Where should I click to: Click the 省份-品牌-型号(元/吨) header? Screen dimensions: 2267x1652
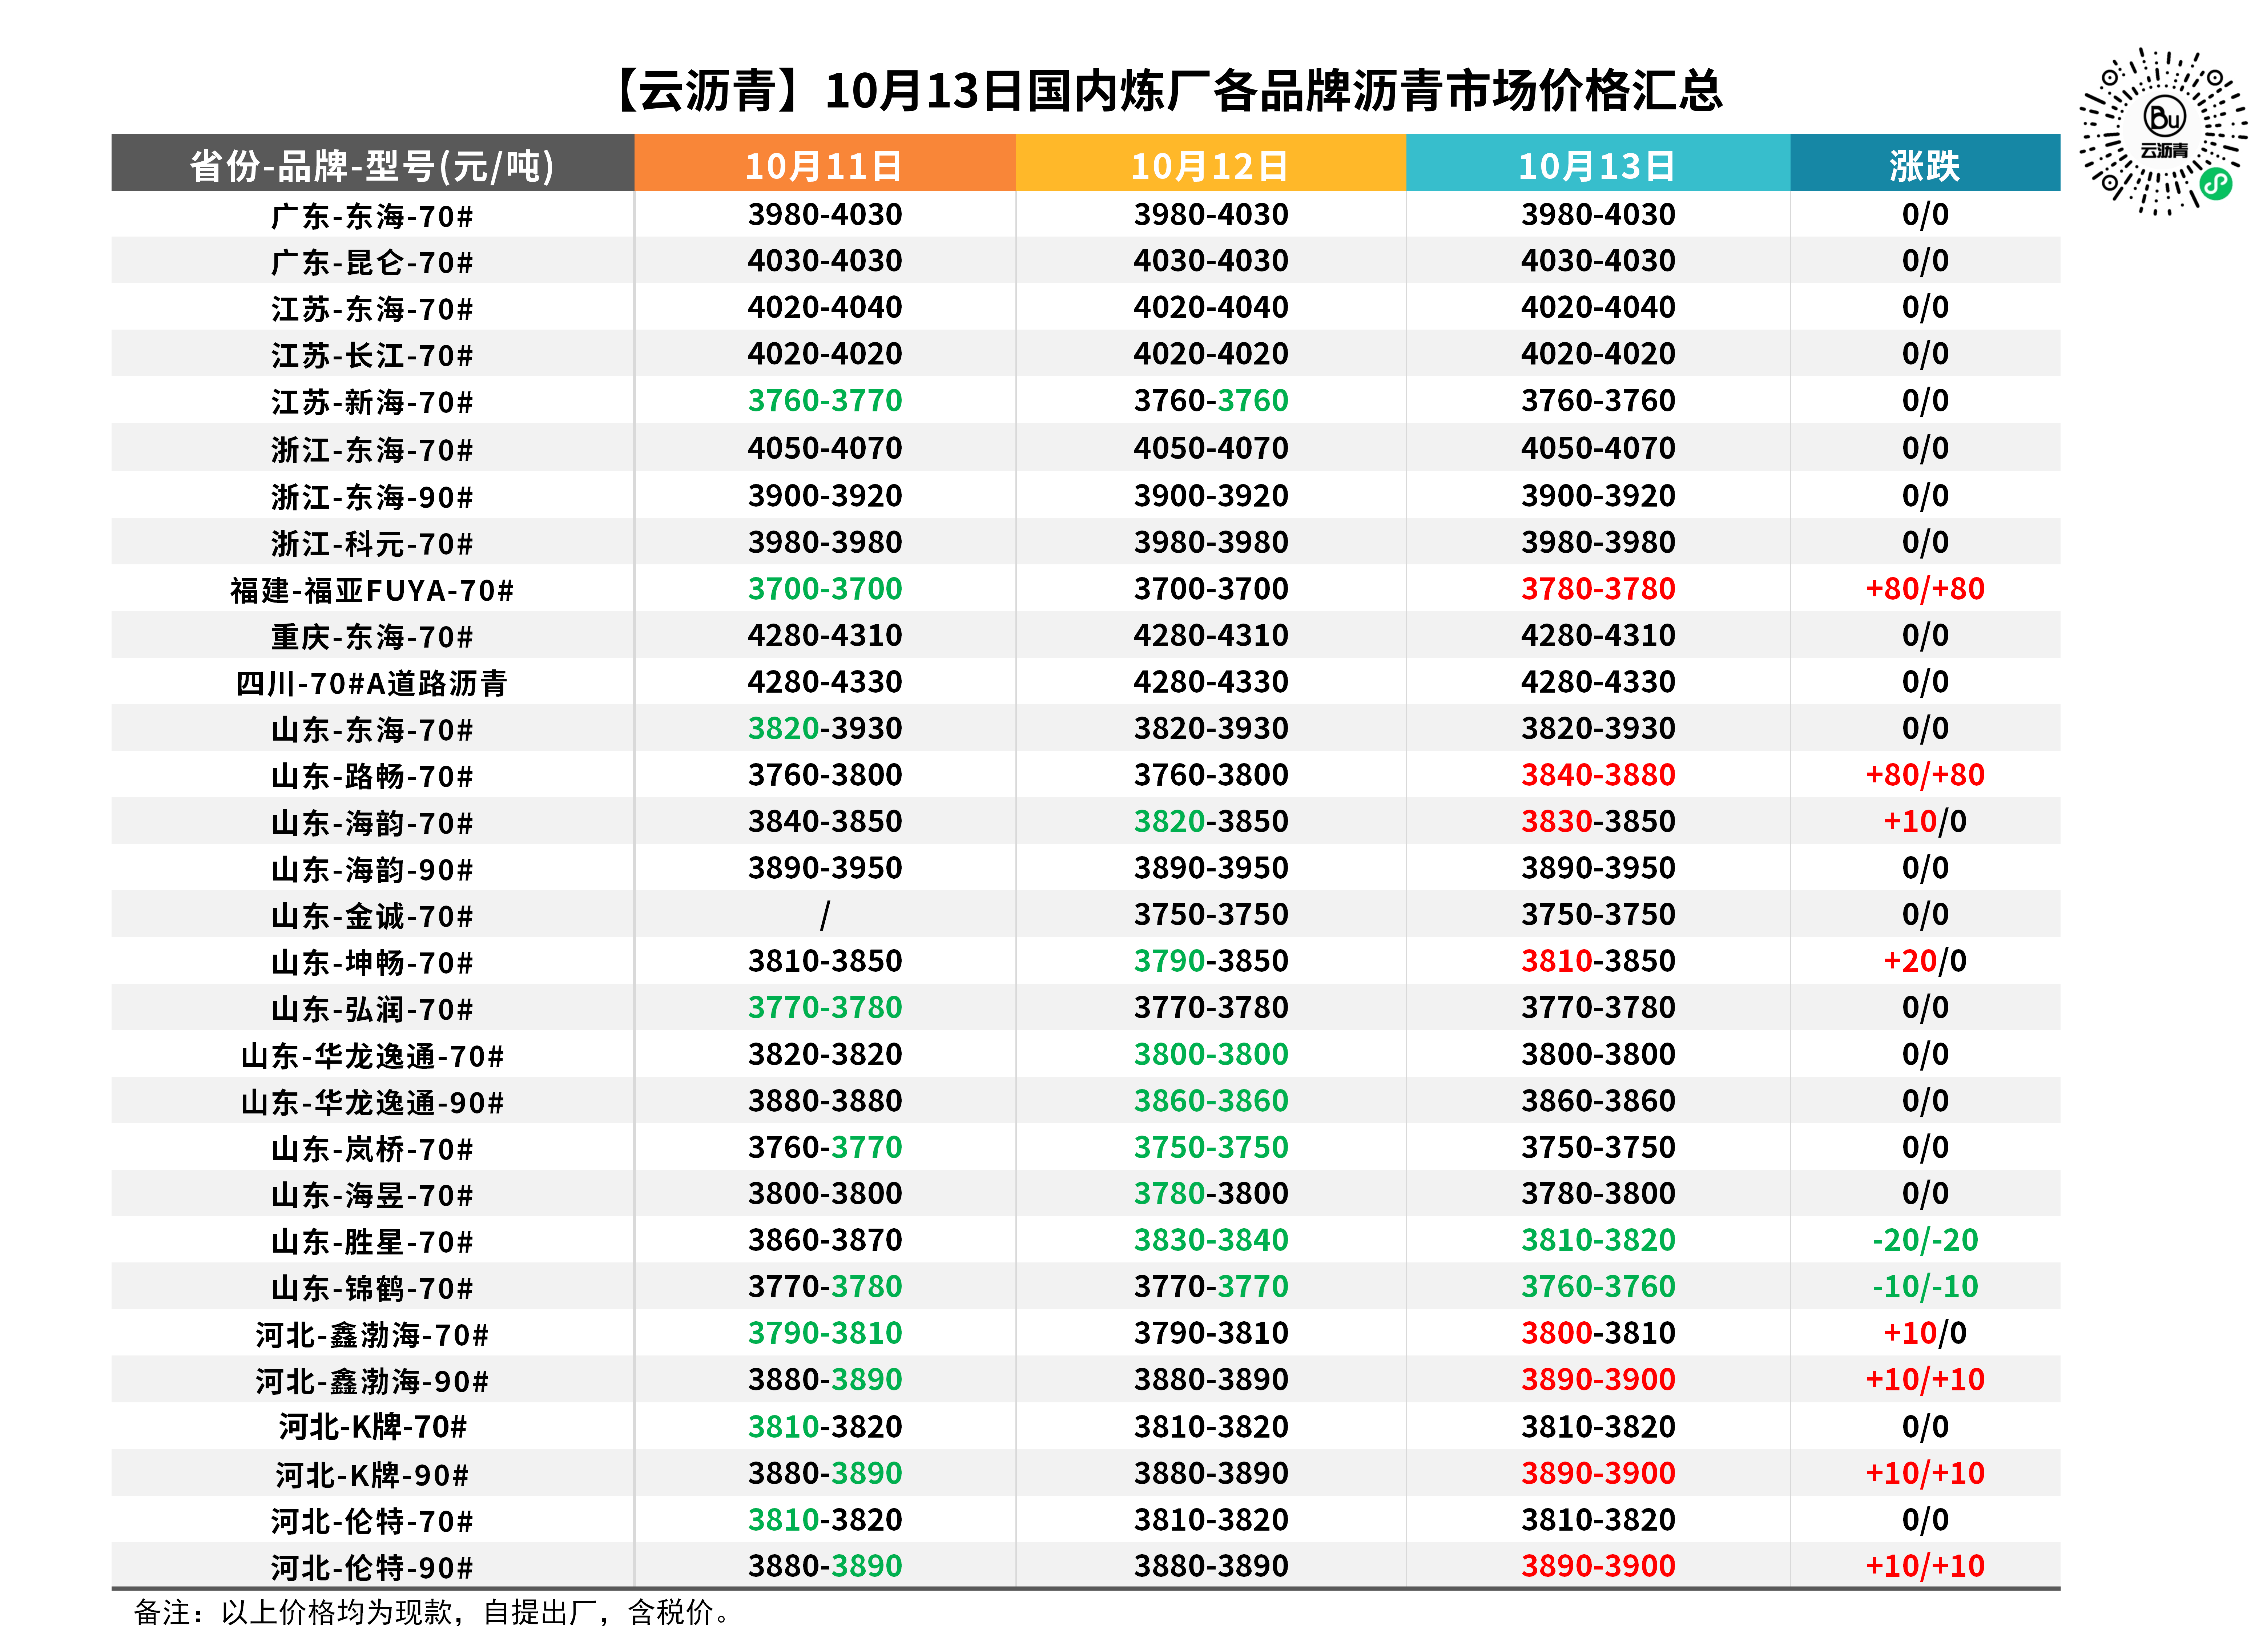372,164
